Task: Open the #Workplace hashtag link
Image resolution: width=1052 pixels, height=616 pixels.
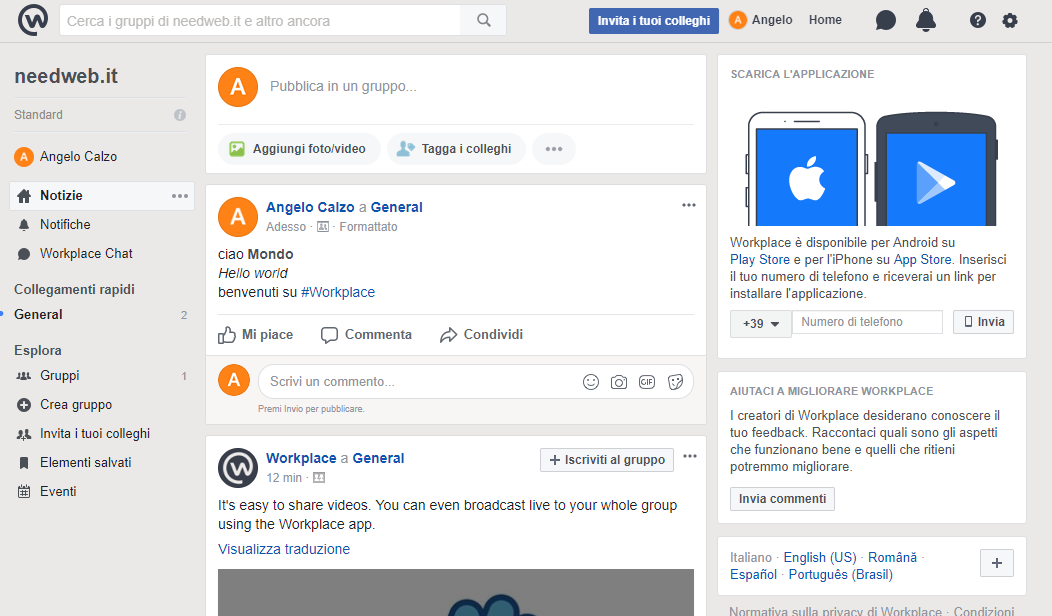Action: point(338,293)
